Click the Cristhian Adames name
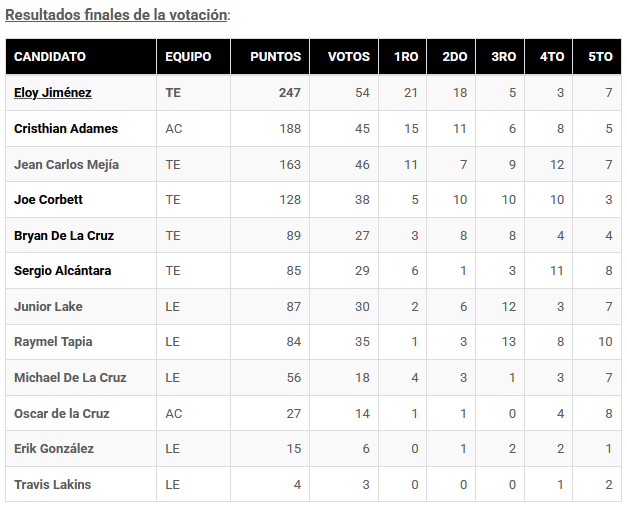This screenshot has height=511, width=627. [66, 129]
